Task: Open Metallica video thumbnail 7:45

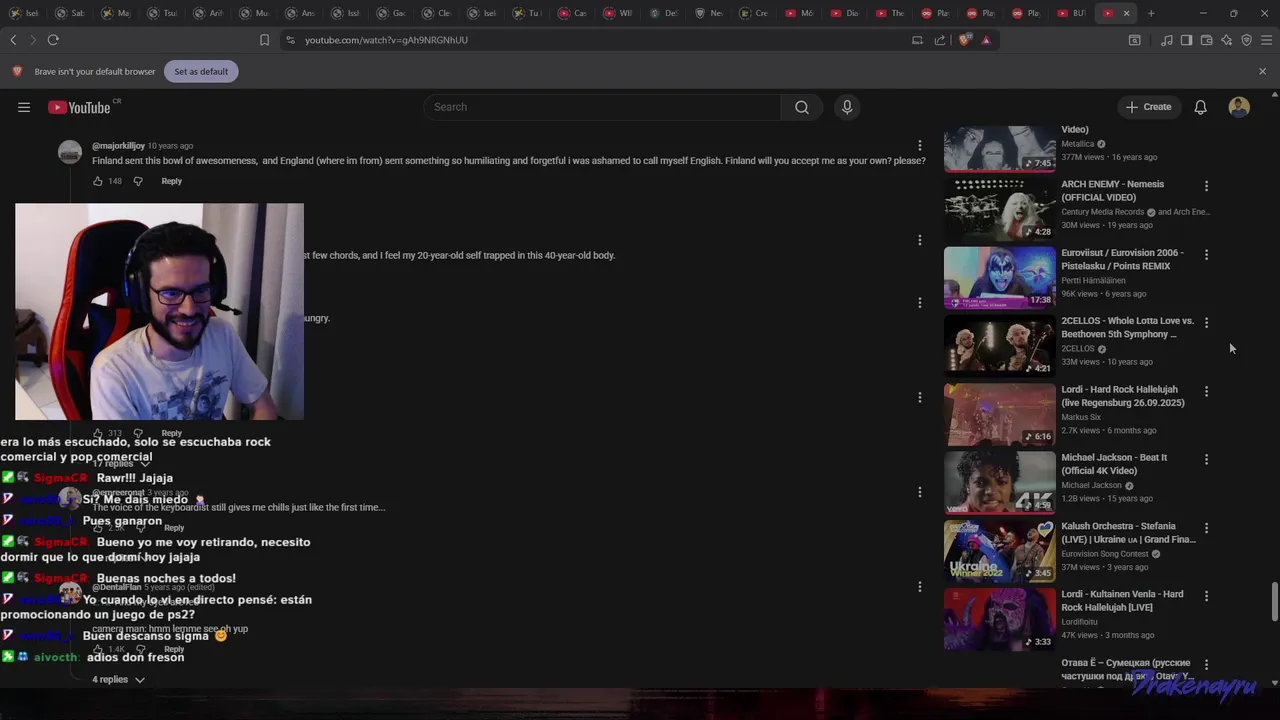Action: 999,148
